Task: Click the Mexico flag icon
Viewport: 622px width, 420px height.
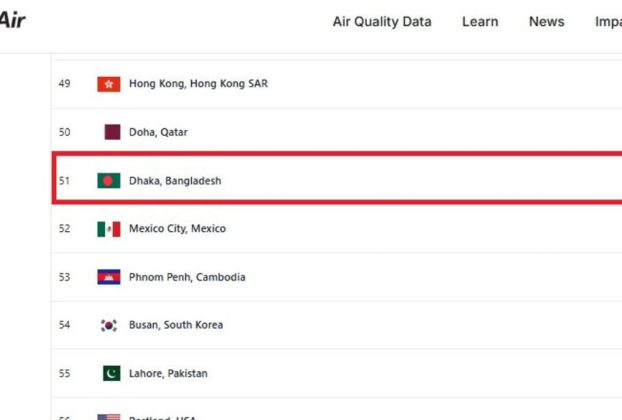Action: 109,229
